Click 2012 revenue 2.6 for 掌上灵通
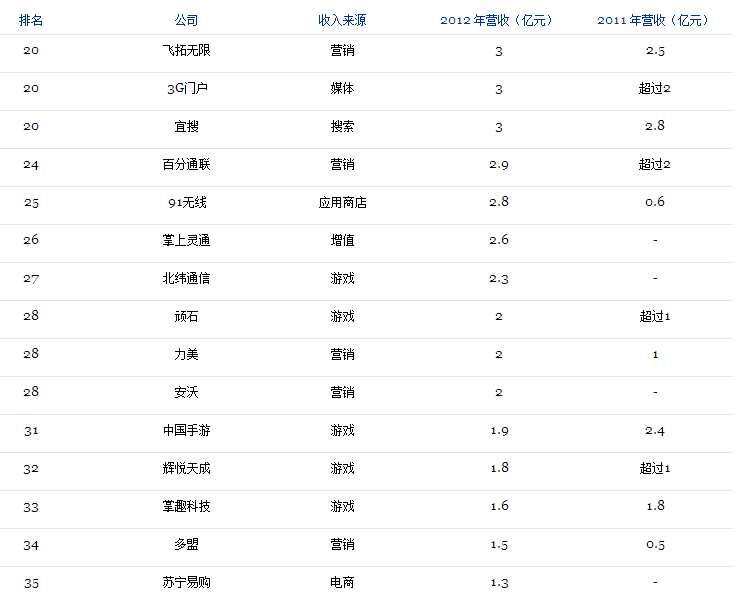 (x=499, y=240)
